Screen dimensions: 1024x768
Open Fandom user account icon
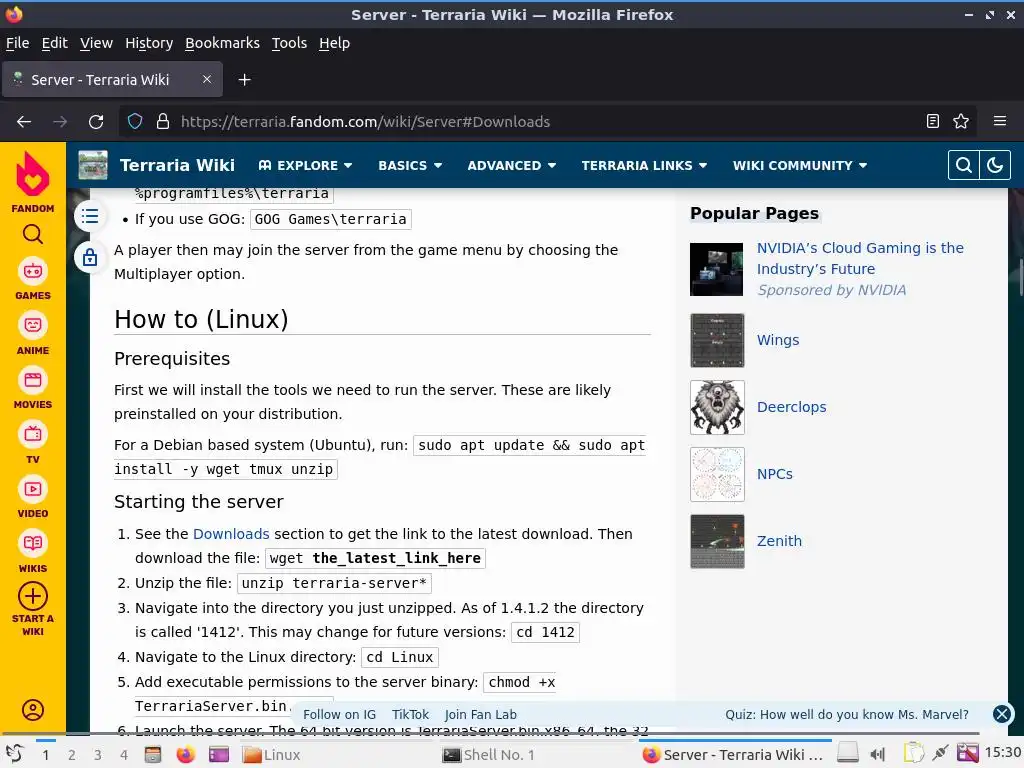(x=33, y=710)
